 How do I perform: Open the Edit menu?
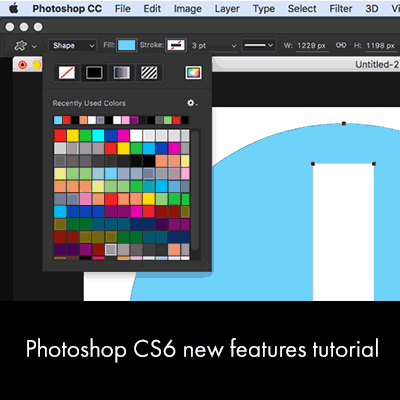pyautogui.click(x=152, y=9)
